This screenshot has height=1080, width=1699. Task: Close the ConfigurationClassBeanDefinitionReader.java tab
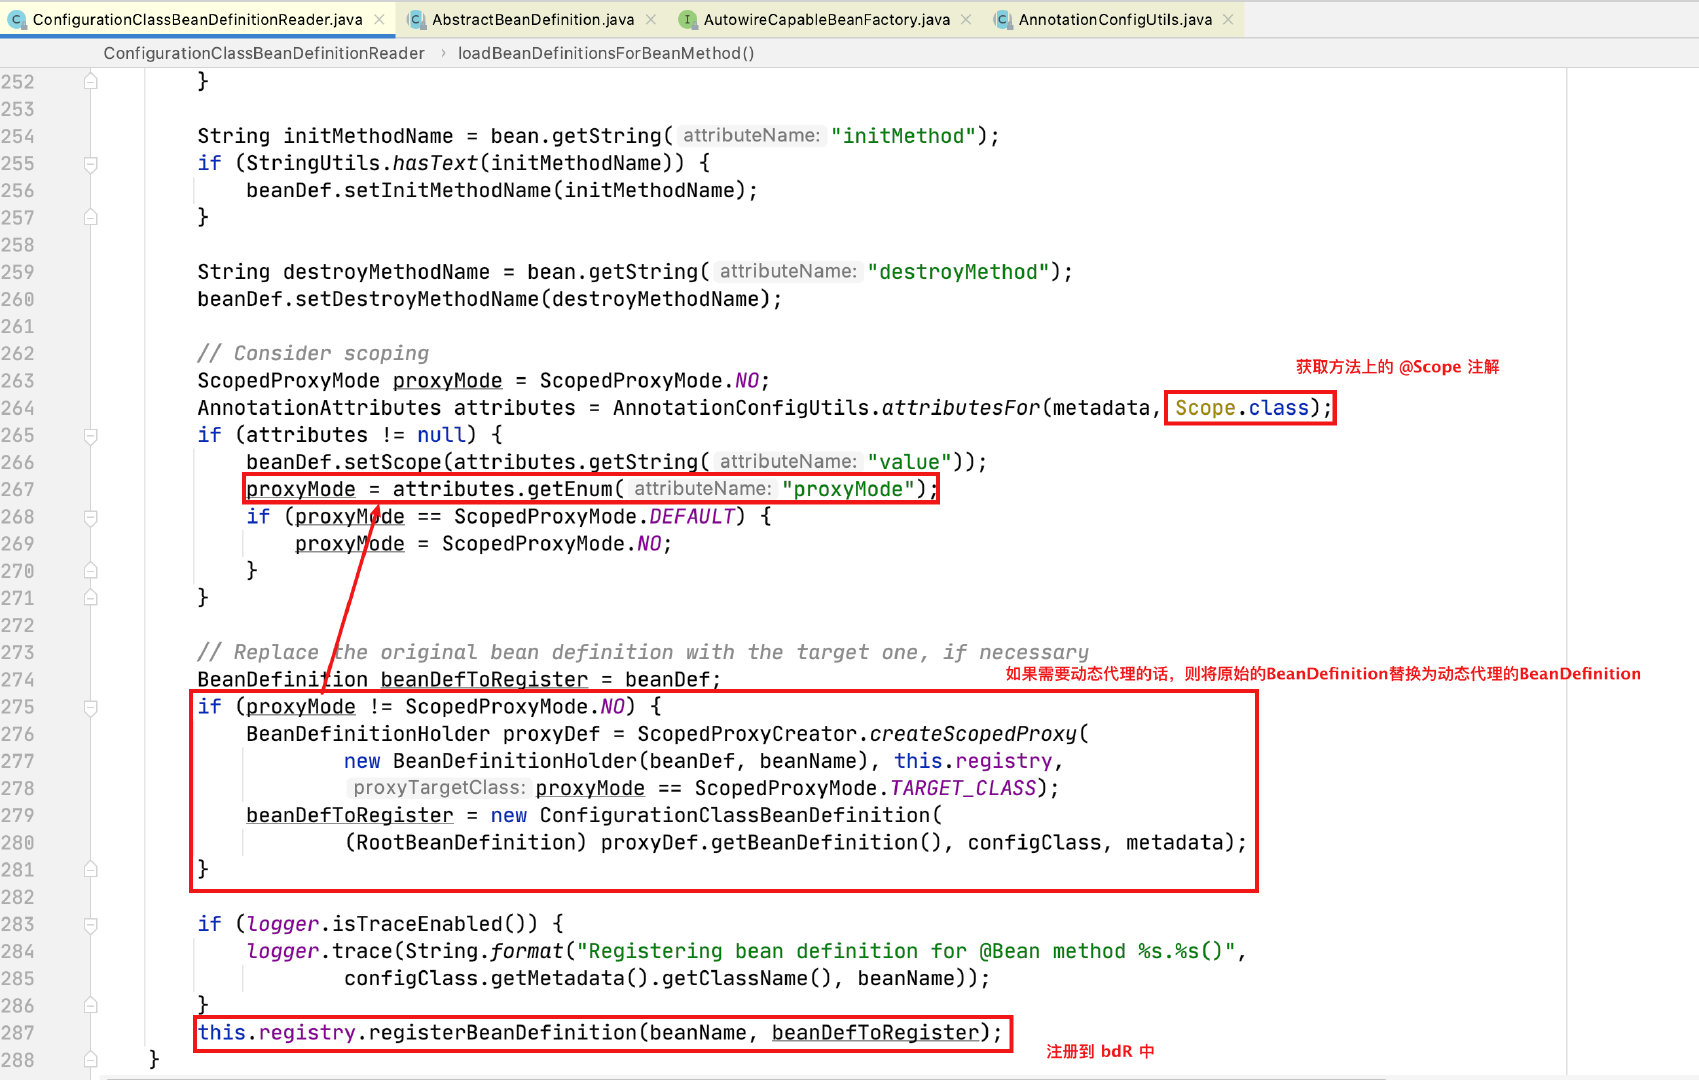click(x=380, y=19)
